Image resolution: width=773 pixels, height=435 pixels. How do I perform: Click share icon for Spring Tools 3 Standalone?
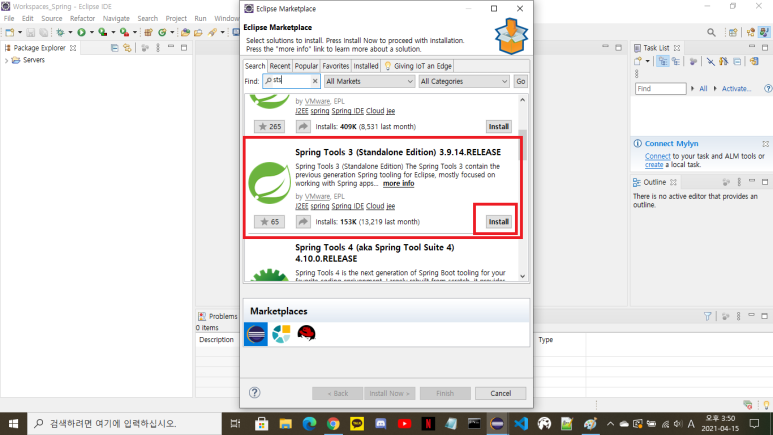click(x=303, y=222)
